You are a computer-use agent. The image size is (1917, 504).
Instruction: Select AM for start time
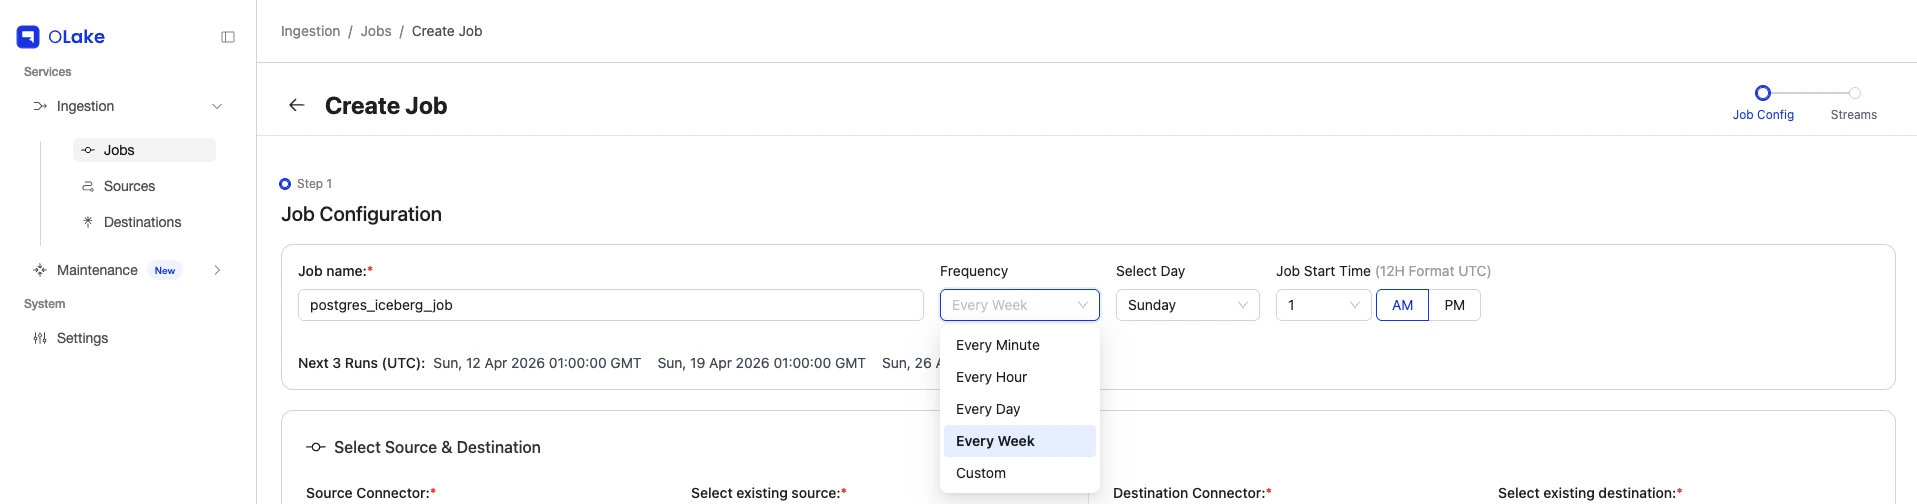coord(1403,305)
